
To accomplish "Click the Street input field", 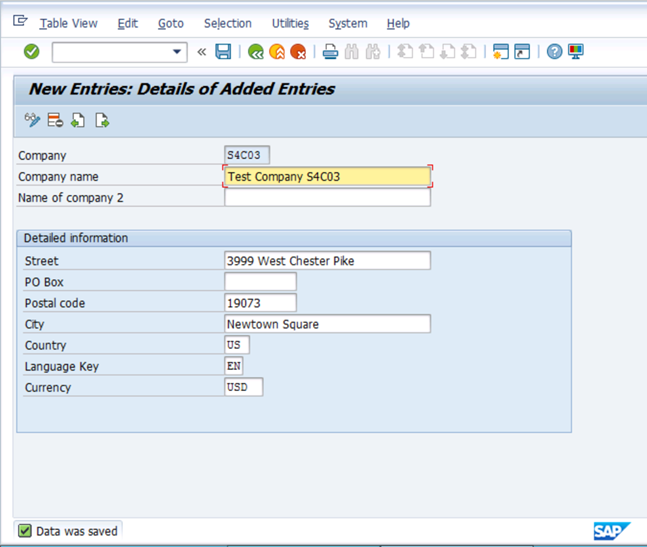I will pyautogui.click(x=328, y=261).
